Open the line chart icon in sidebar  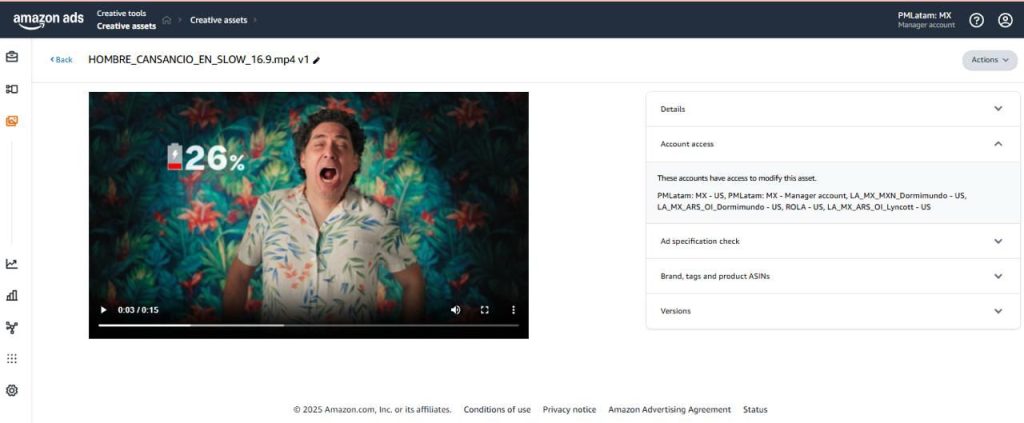pos(12,264)
